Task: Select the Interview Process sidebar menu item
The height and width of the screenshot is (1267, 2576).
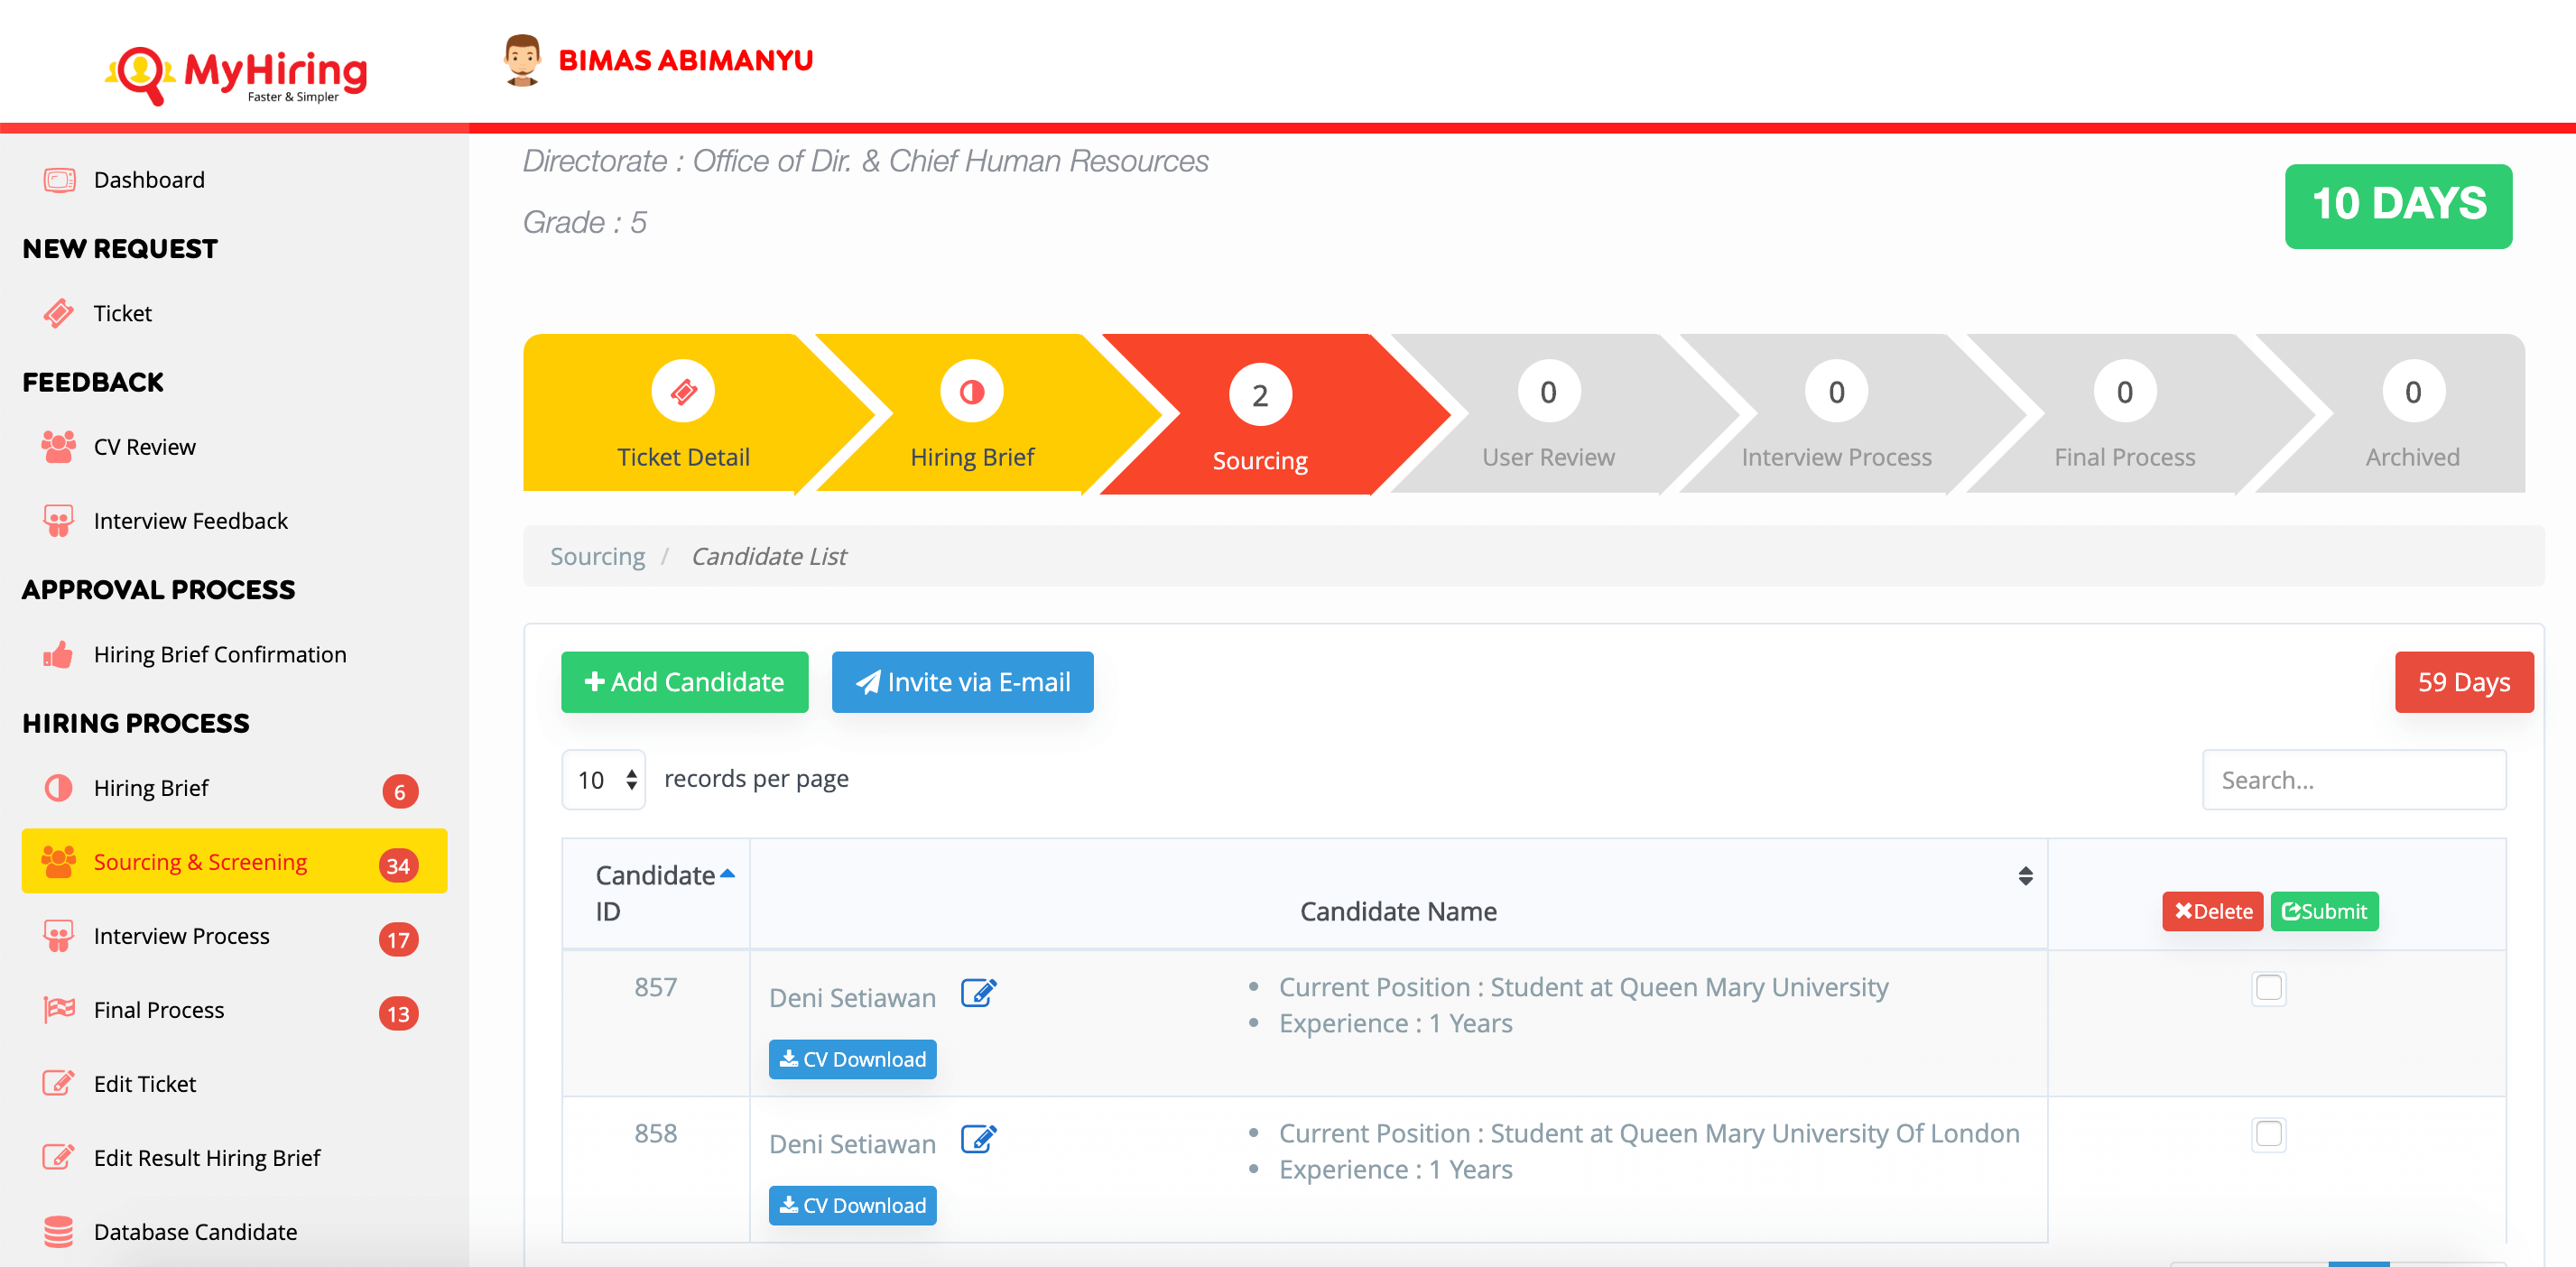Action: (182, 936)
